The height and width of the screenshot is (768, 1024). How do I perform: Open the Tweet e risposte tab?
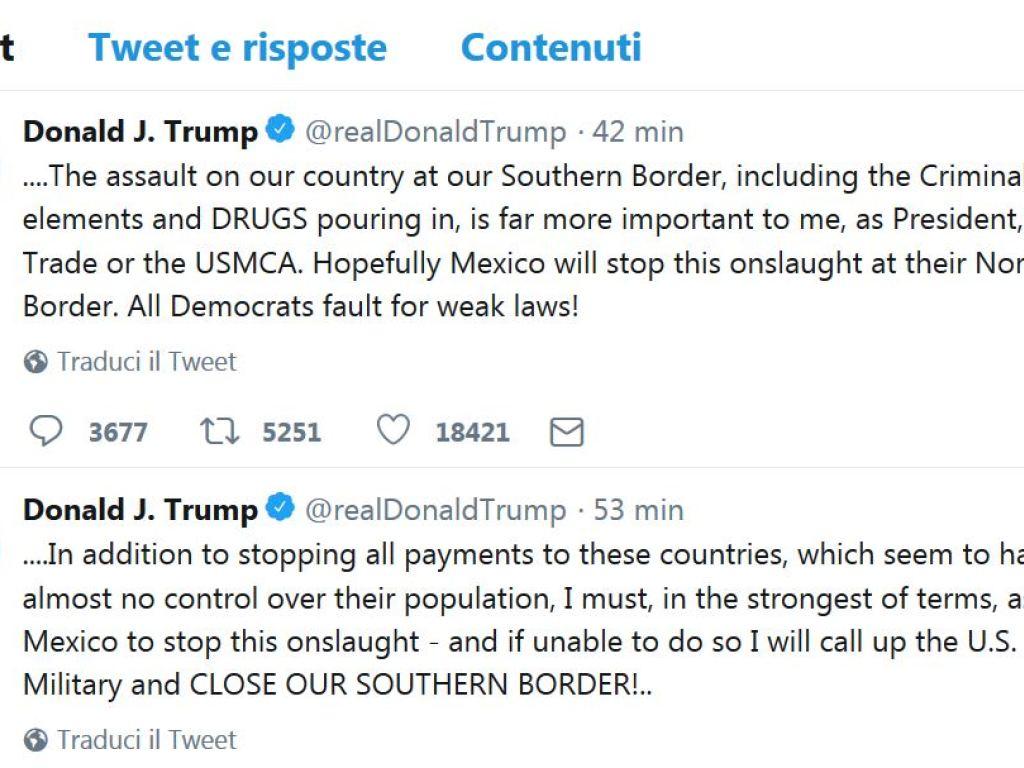pyautogui.click(x=237, y=47)
